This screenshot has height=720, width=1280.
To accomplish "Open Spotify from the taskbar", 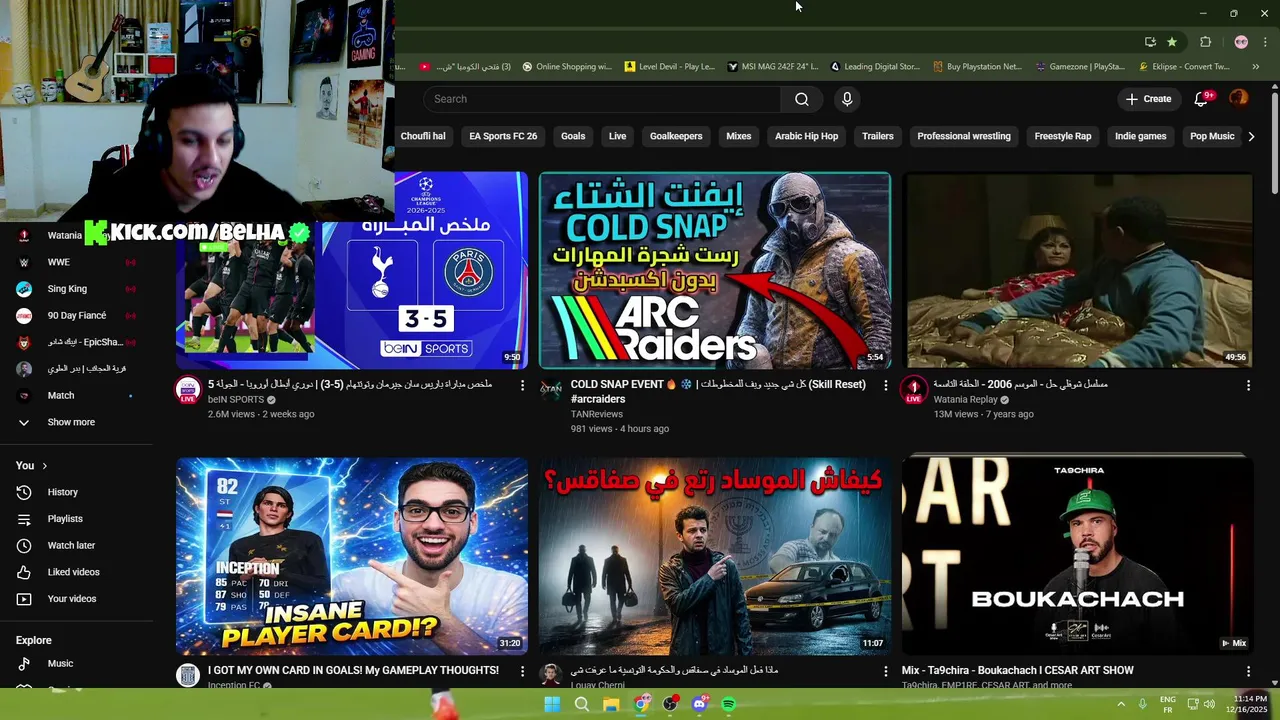I will 729,704.
